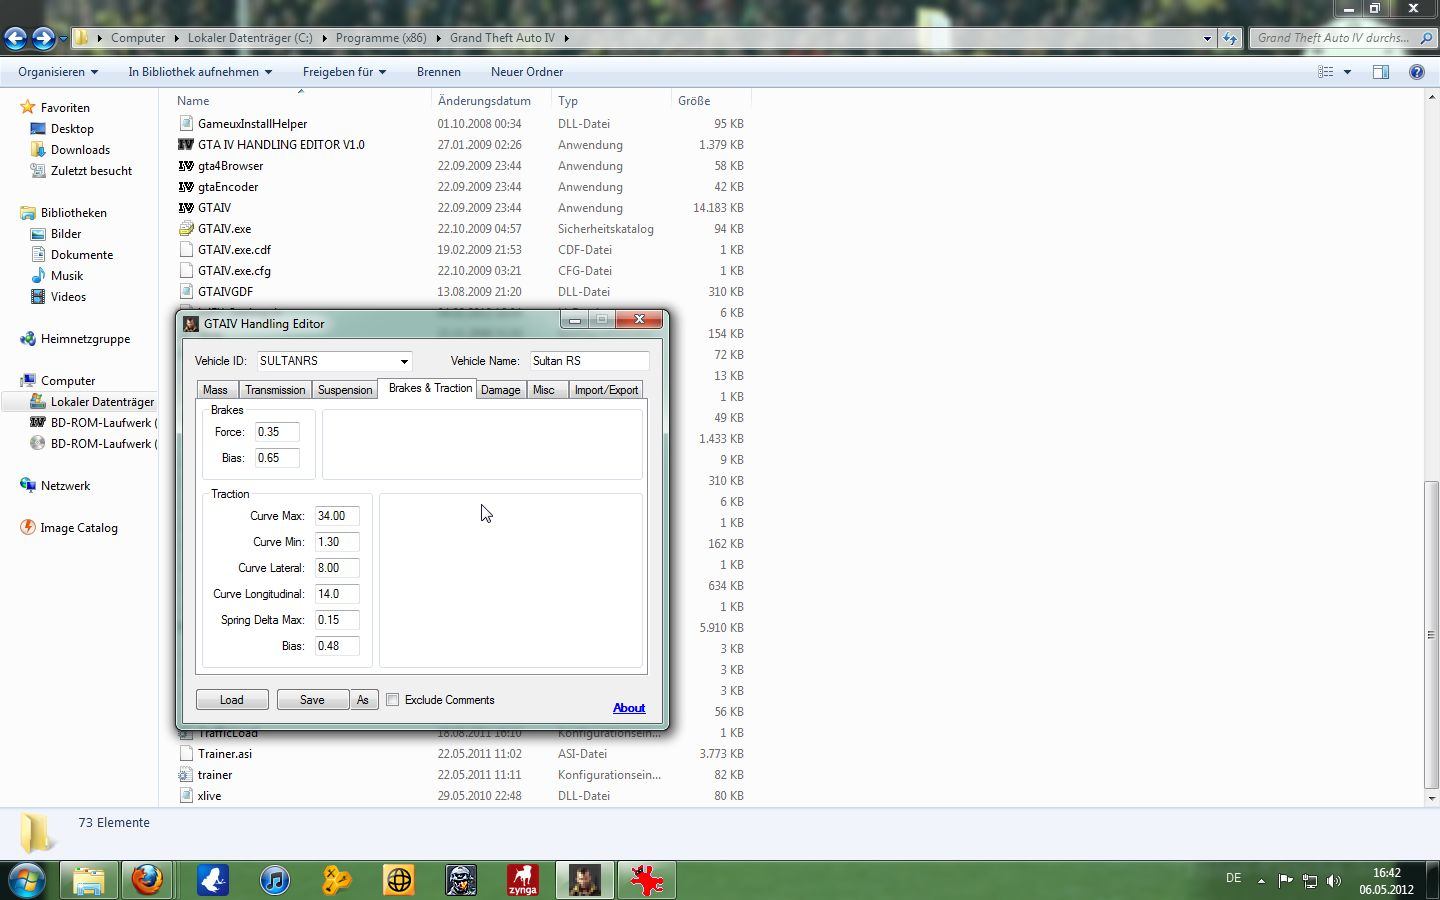Screen dimensions: 1440x900
Task: Open Heimnetzgruppe in the sidebar
Action: click(85, 339)
